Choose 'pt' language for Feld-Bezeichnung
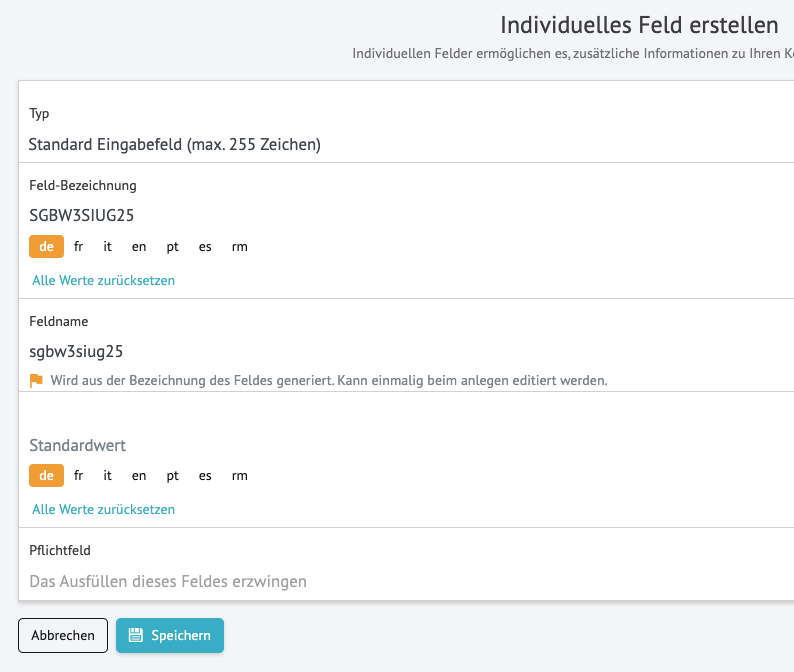 [173, 247]
